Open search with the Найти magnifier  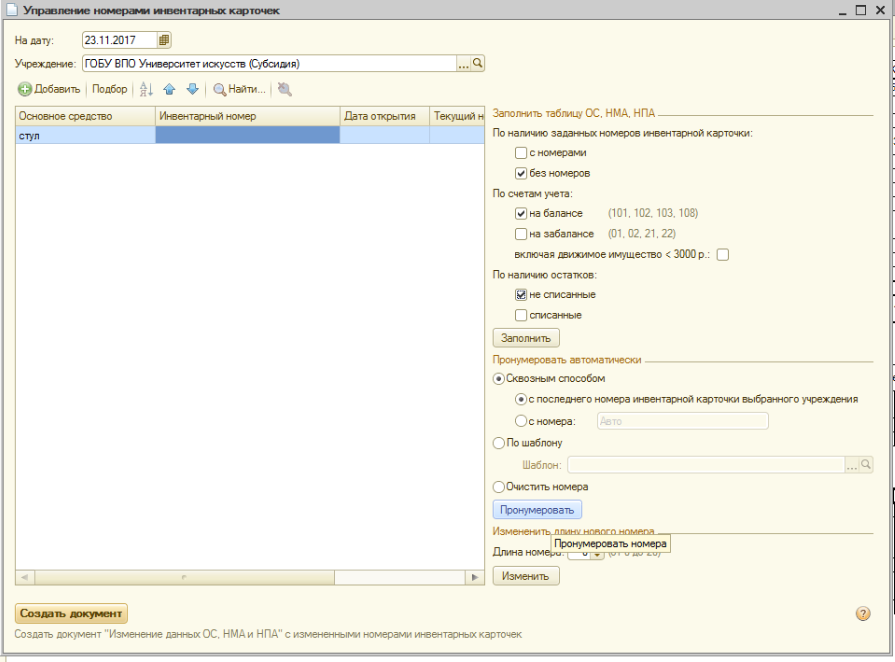click(x=219, y=89)
